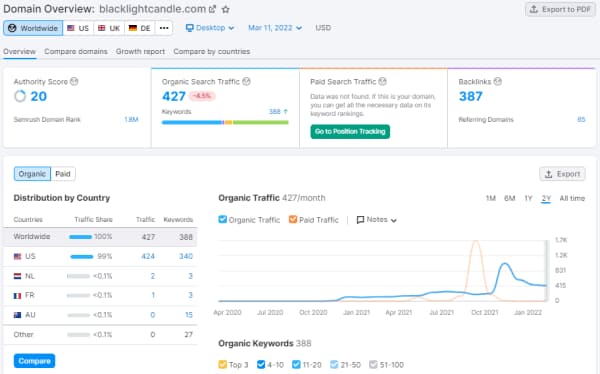Open more countries ellipsis menu
The image size is (600, 374).
click(164, 28)
